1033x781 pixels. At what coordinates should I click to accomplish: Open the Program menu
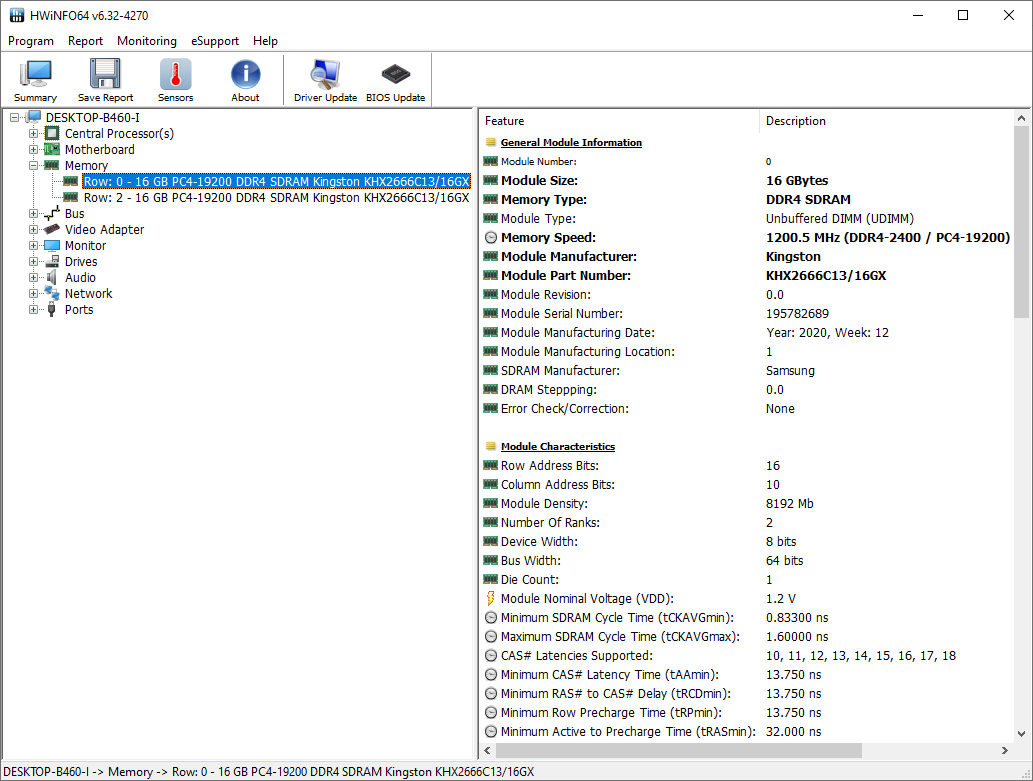31,41
